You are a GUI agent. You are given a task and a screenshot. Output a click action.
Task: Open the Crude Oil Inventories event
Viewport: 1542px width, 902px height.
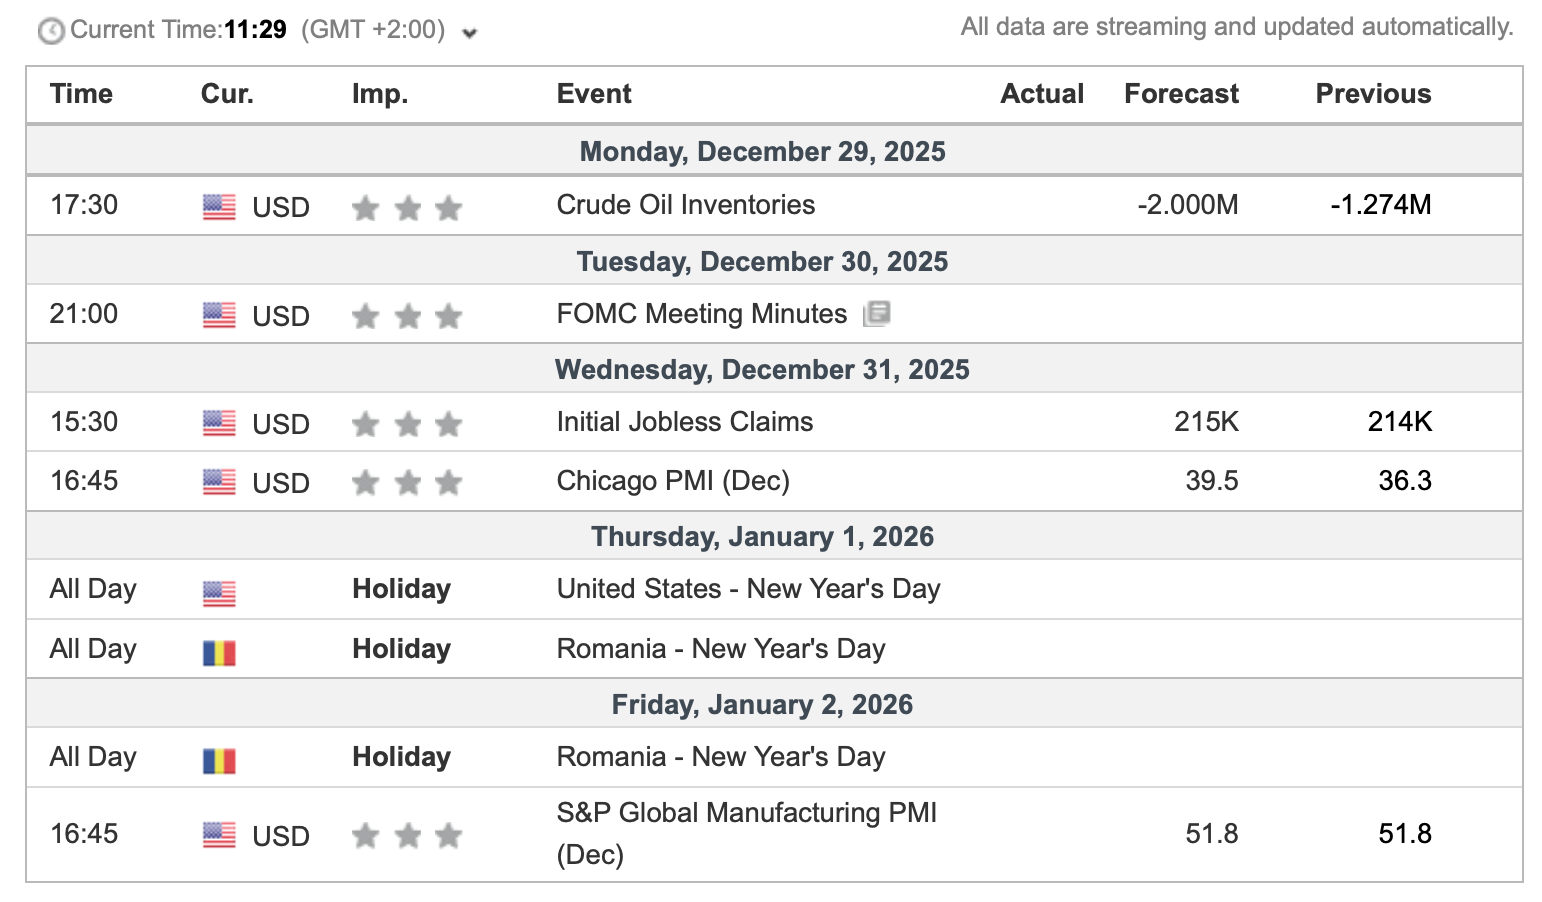686,205
